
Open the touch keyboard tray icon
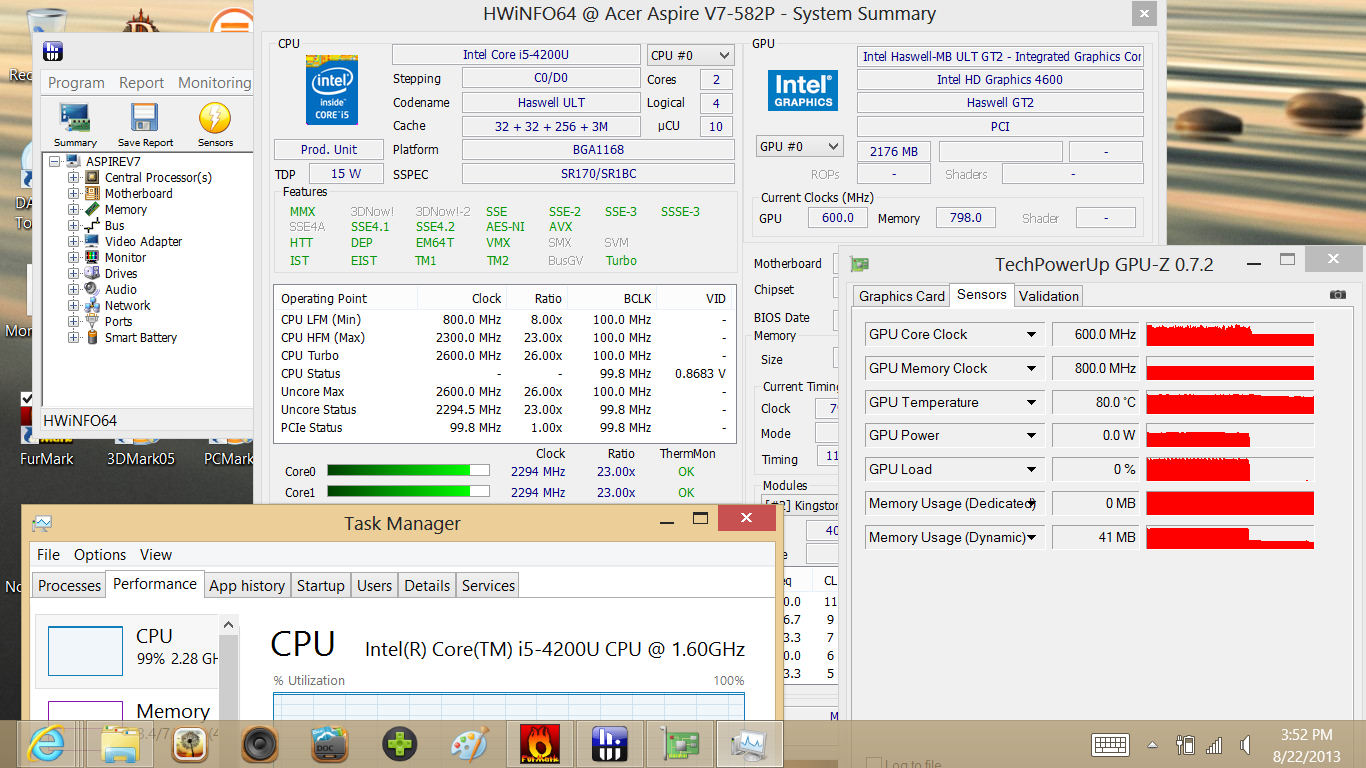pyautogui.click(x=1111, y=745)
